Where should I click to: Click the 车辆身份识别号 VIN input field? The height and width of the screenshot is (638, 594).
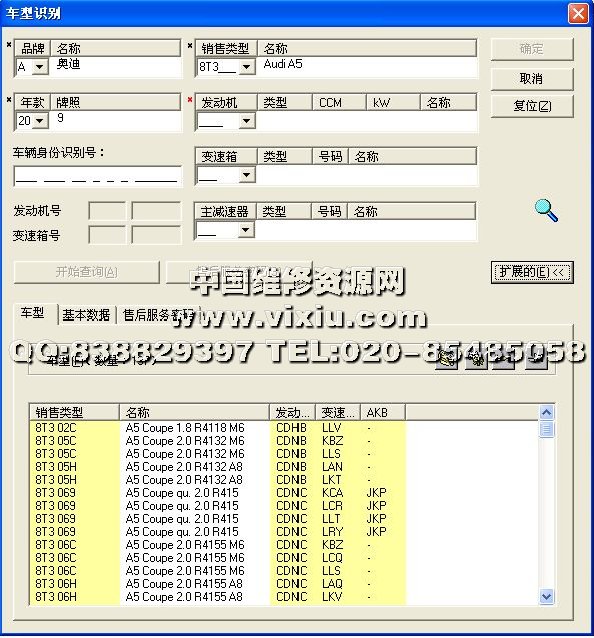98,176
